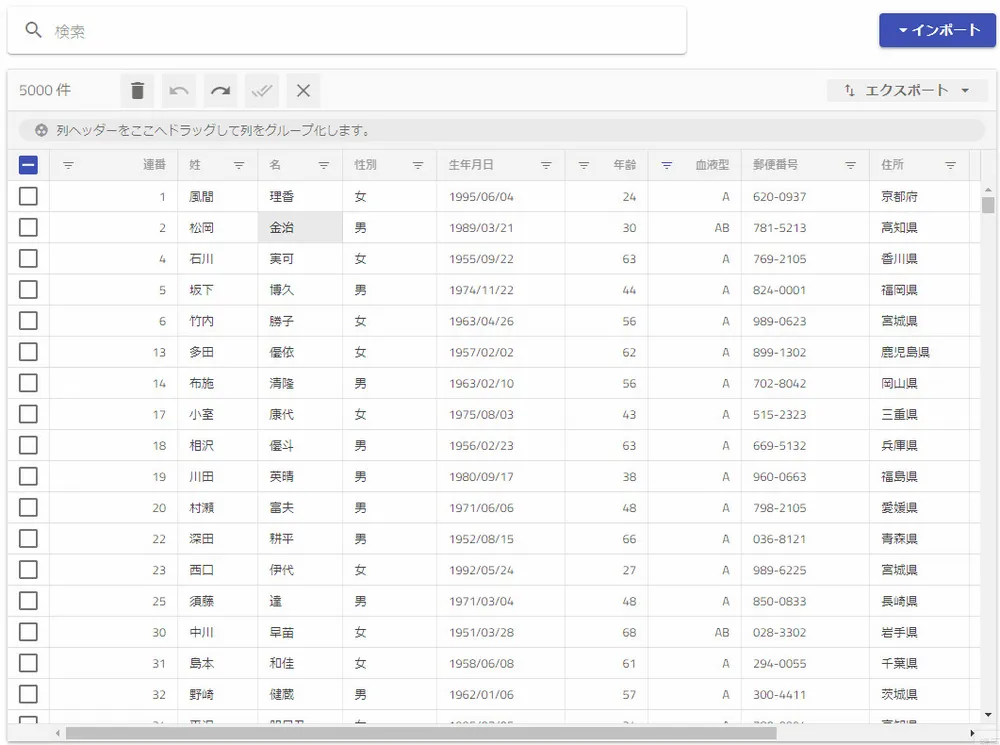Click the 金治 name cell
This screenshot has height=745, width=1000.
[x=299, y=228]
